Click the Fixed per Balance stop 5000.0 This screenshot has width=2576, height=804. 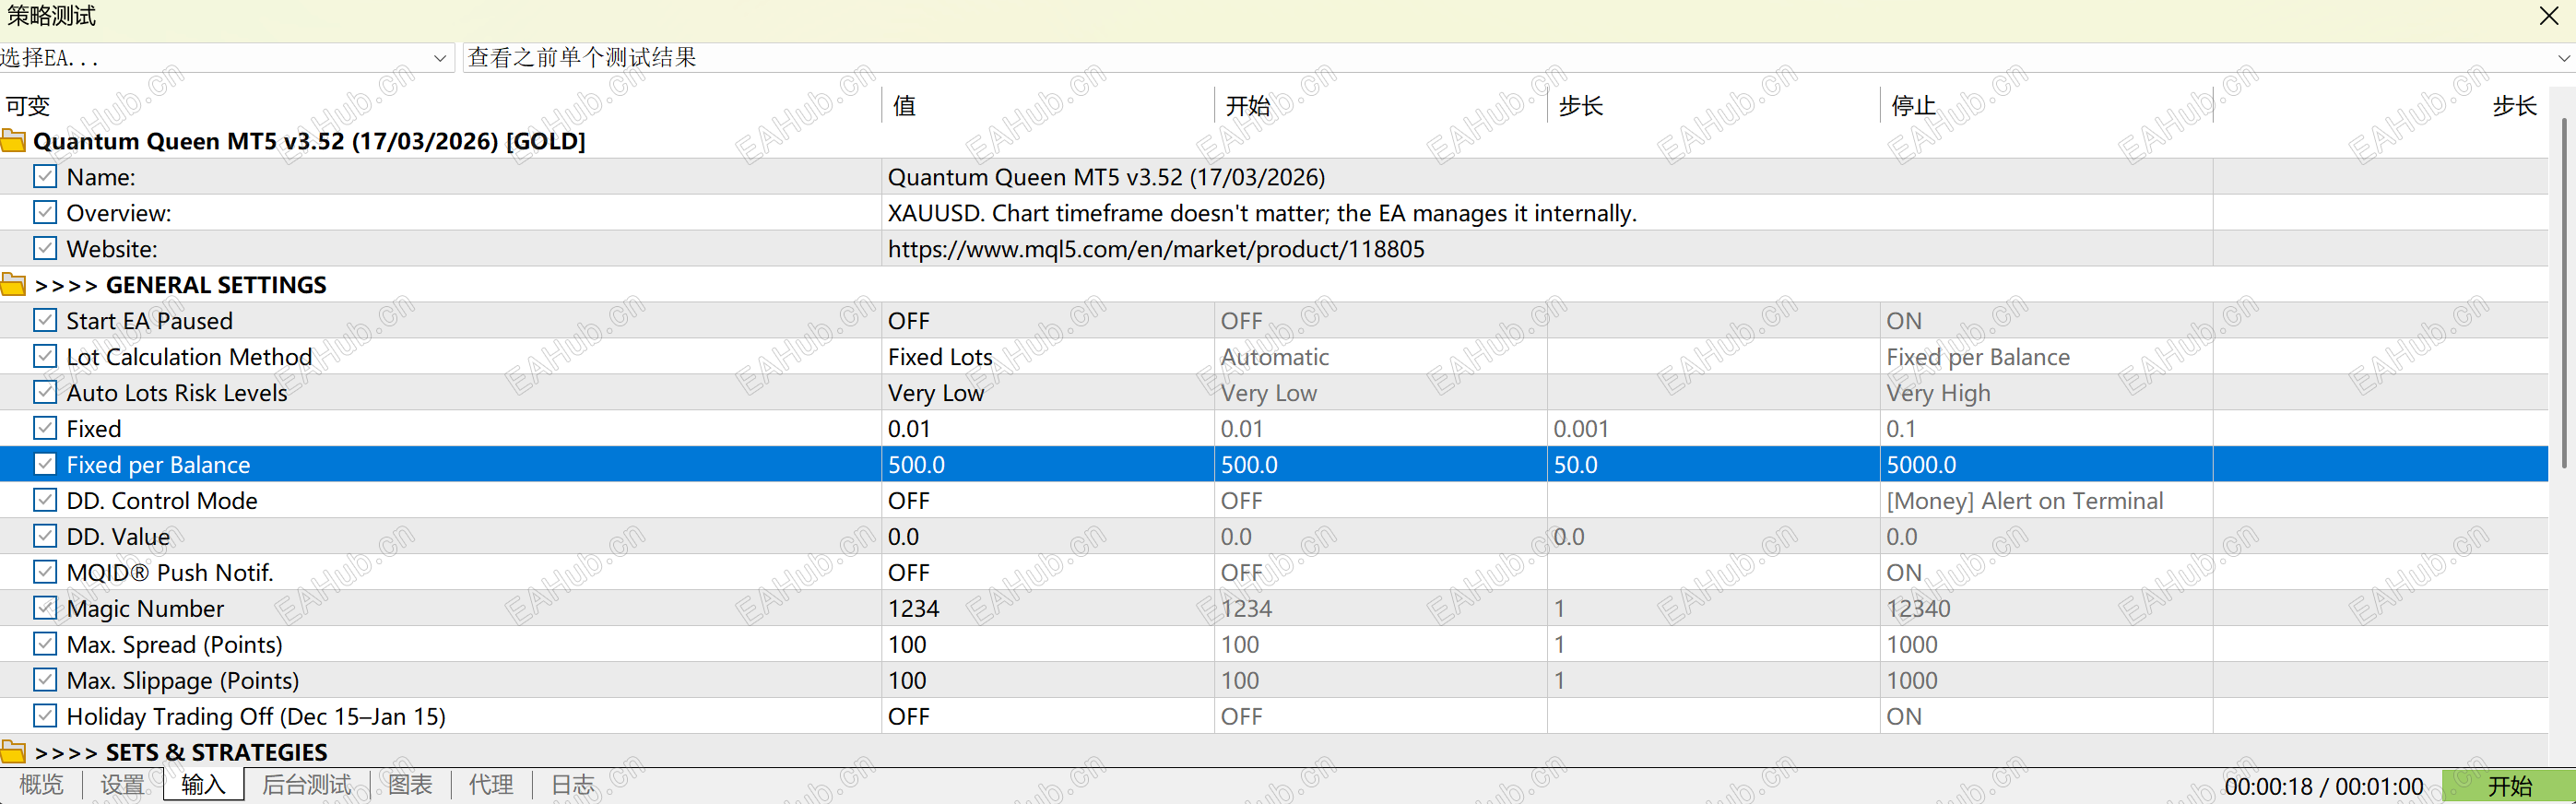coord(2046,465)
